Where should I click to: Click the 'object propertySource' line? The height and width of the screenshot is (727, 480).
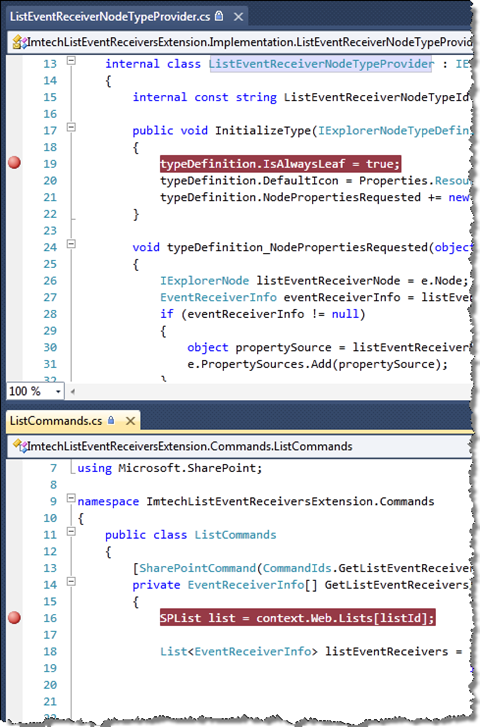coord(329,347)
